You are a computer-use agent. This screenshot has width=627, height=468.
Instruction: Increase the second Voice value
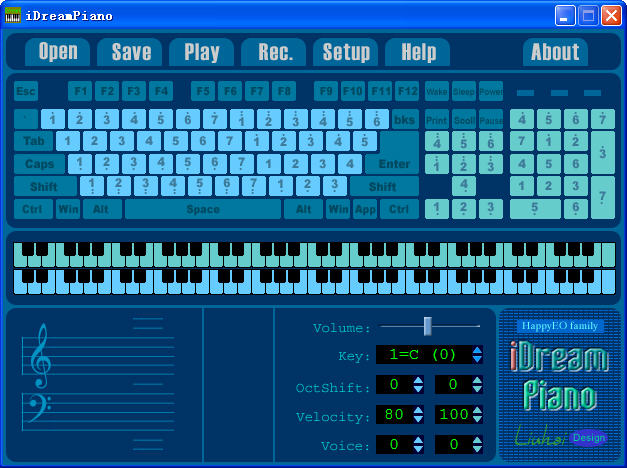477,440
